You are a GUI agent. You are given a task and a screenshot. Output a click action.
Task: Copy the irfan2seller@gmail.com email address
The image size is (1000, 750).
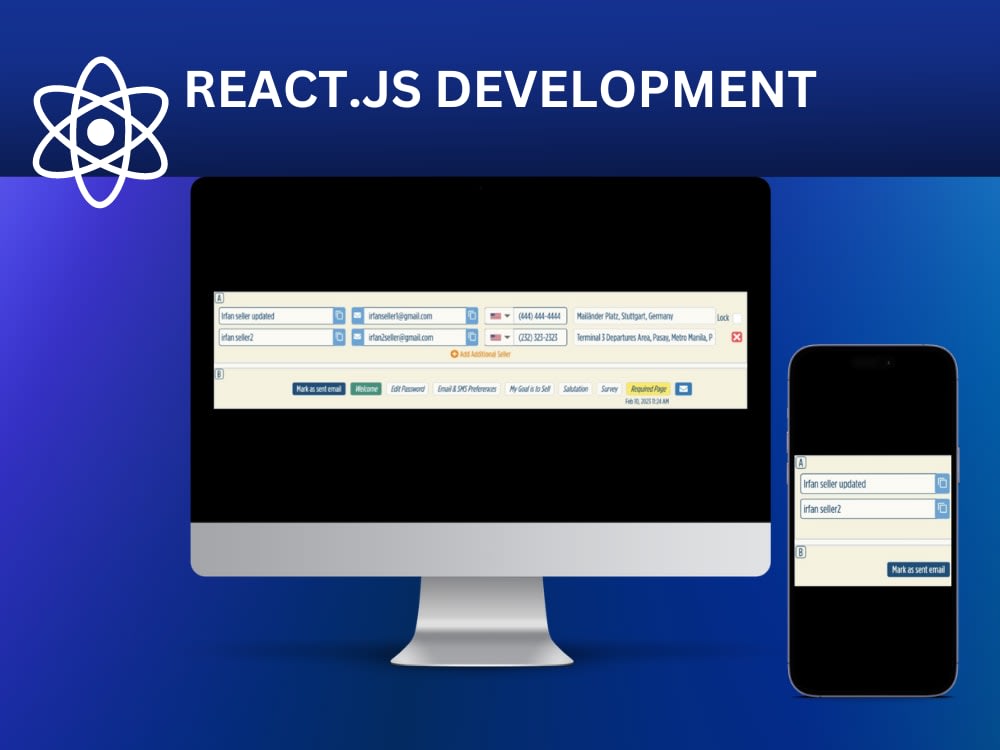click(x=472, y=337)
